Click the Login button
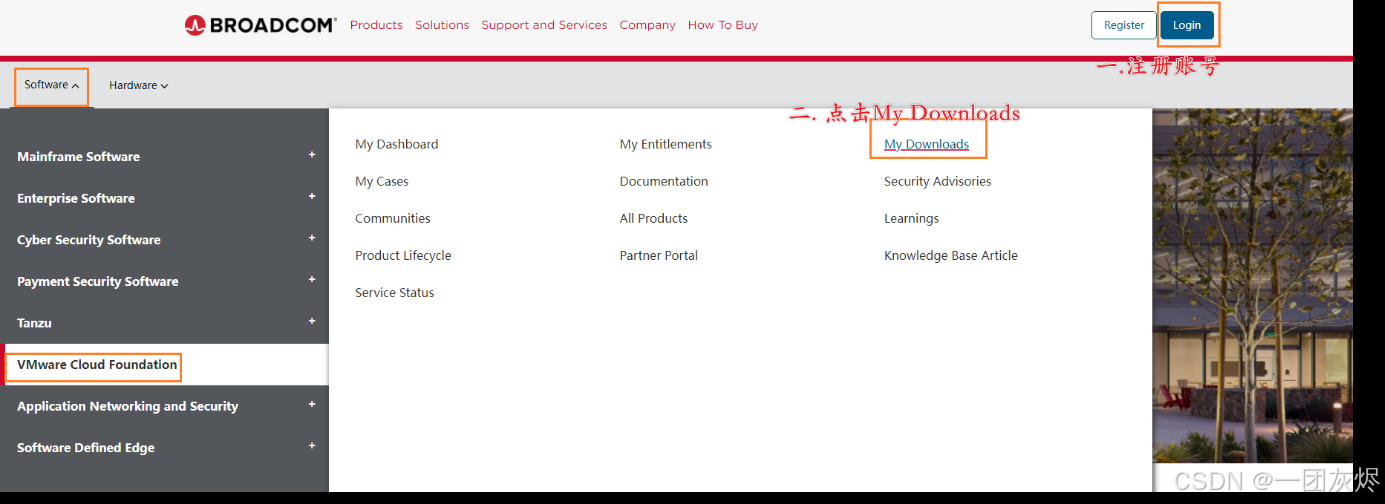The image size is (1385, 504). (x=1187, y=25)
